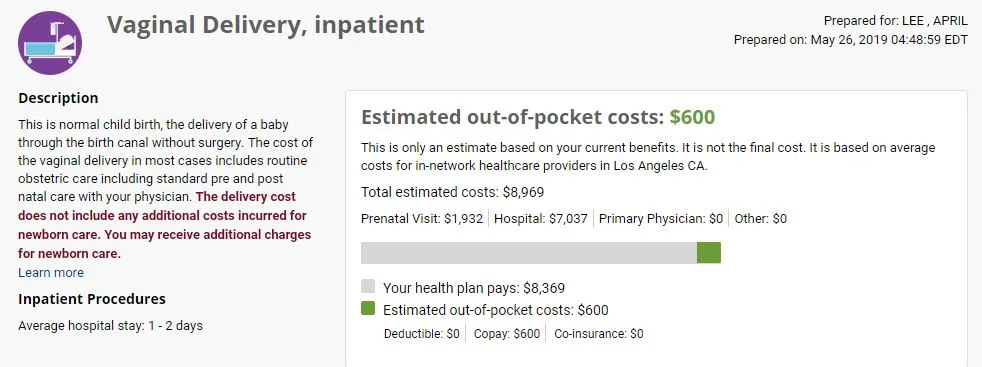The image size is (982, 367).
Task: Click the Prenatal Visit: $1,932 item
Action: 422,219
